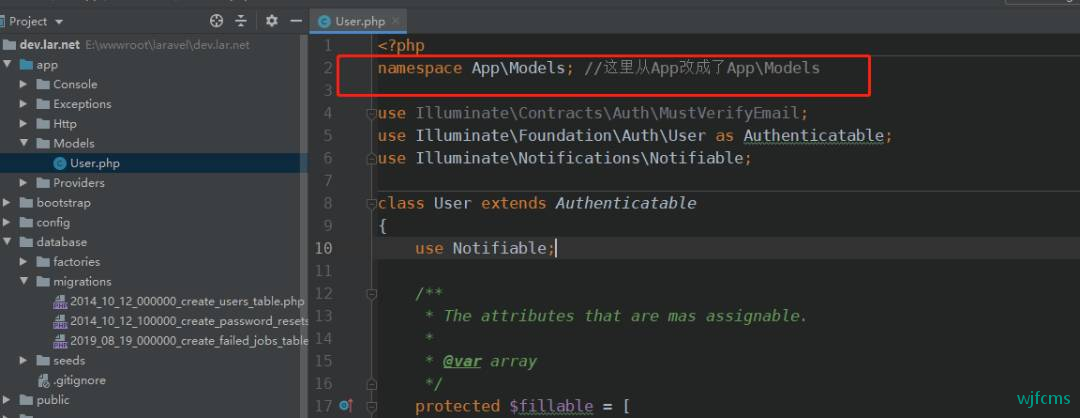This screenshot has width=1080, height=418.
Task: Click the fold-end marker at line 16
Action: click(x=371, y=384)
